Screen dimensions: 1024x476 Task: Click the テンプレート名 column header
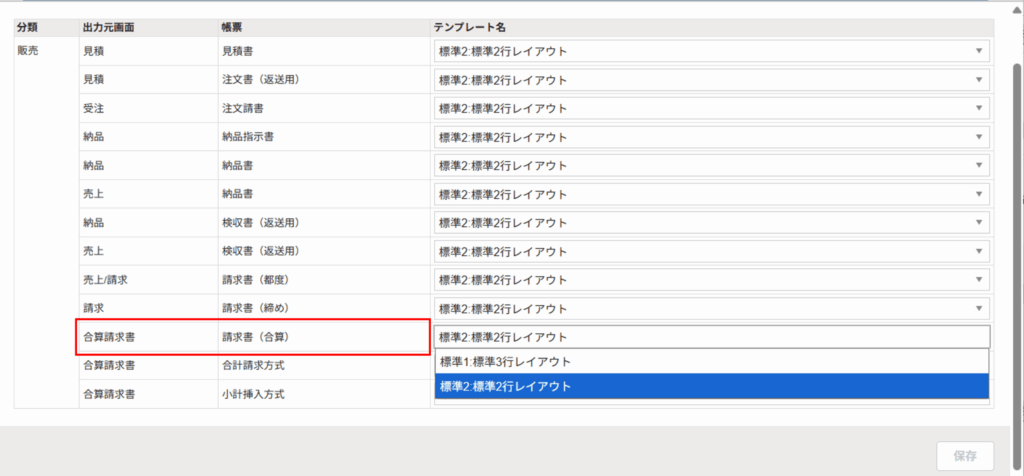coord(476,26)
